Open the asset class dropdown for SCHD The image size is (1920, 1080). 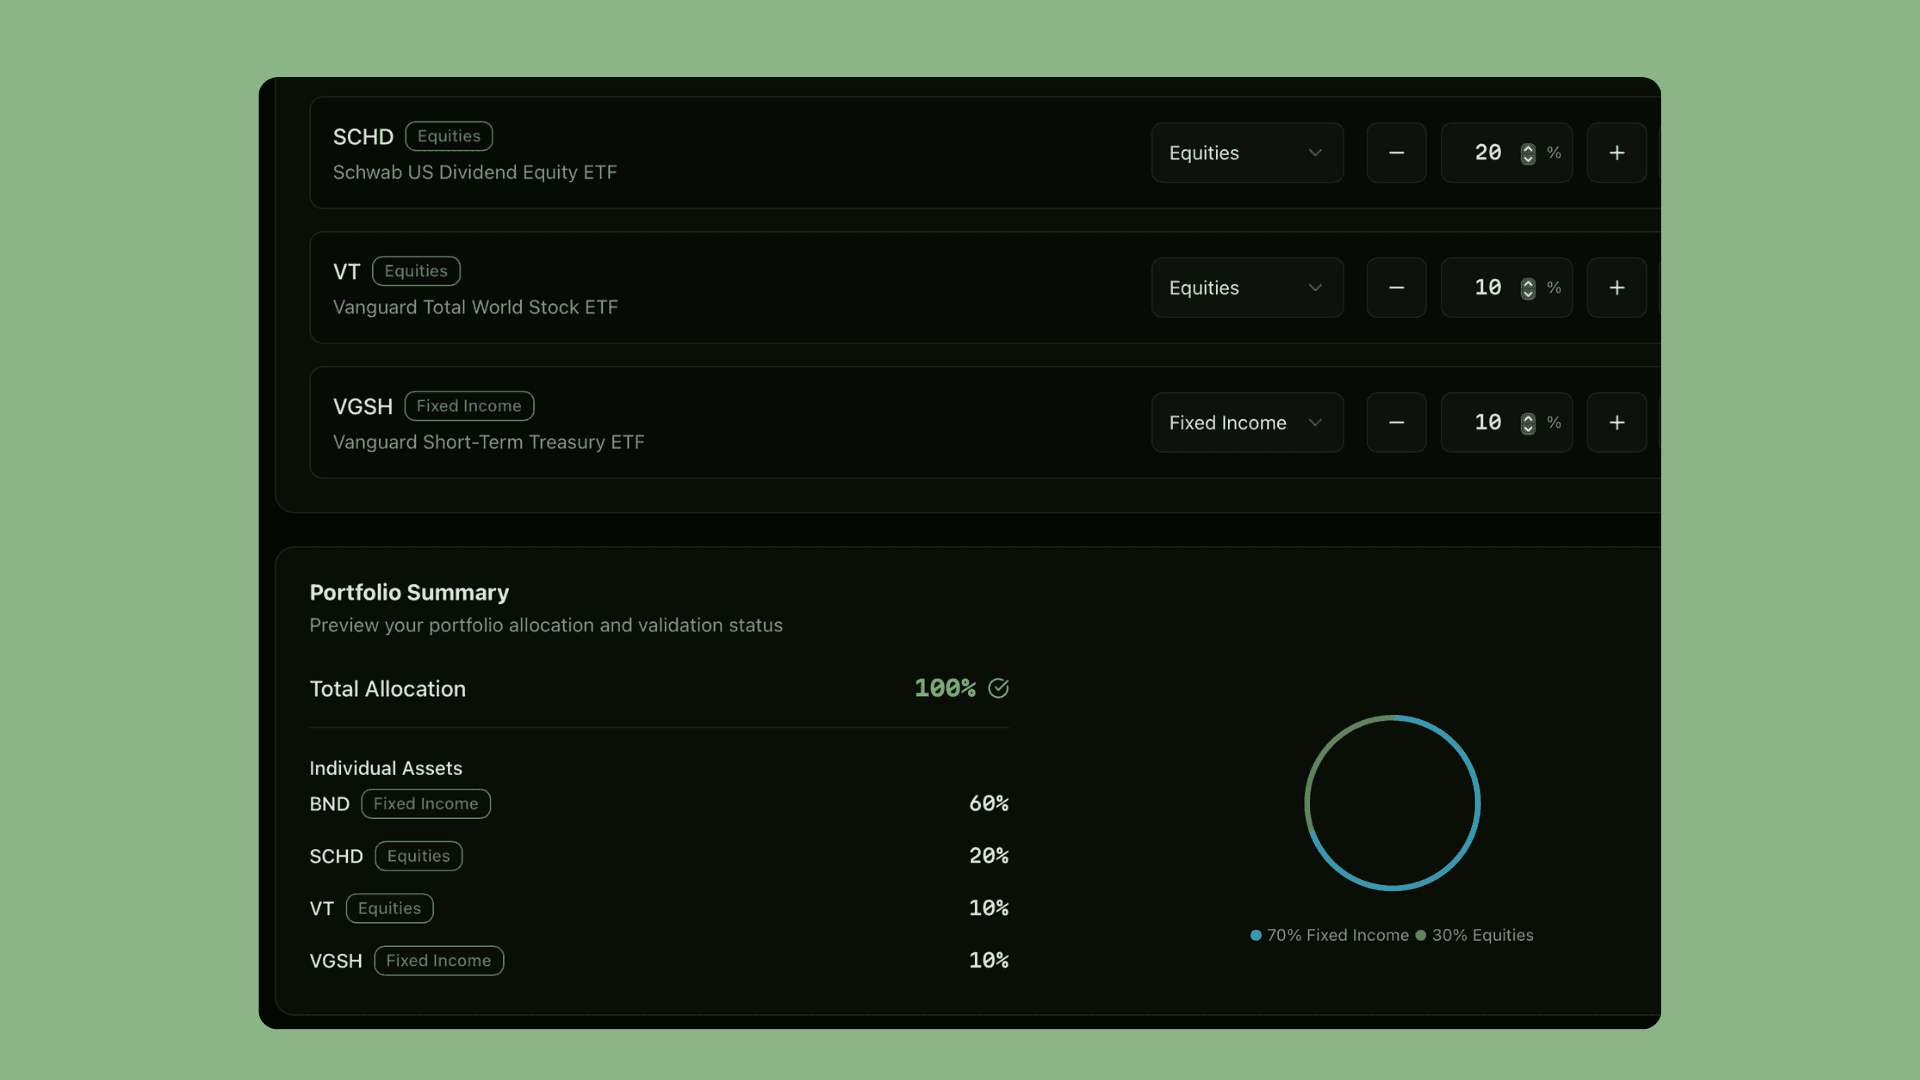pyautogui.click(x=1246, y=152)
